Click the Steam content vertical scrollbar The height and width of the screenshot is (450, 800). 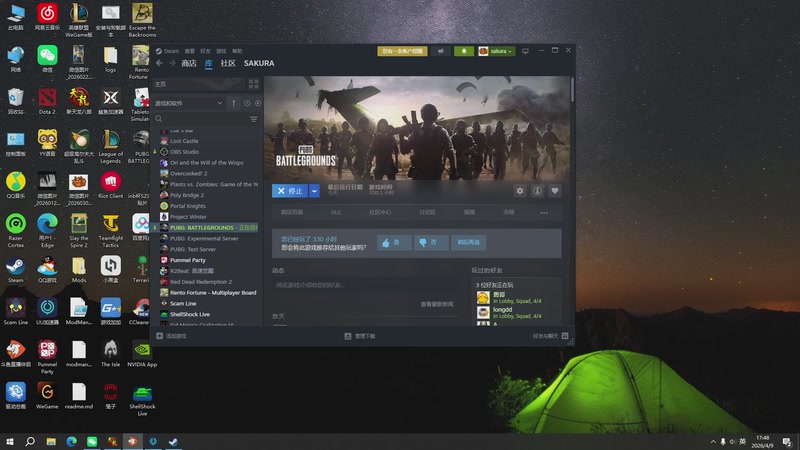(572, 89)
